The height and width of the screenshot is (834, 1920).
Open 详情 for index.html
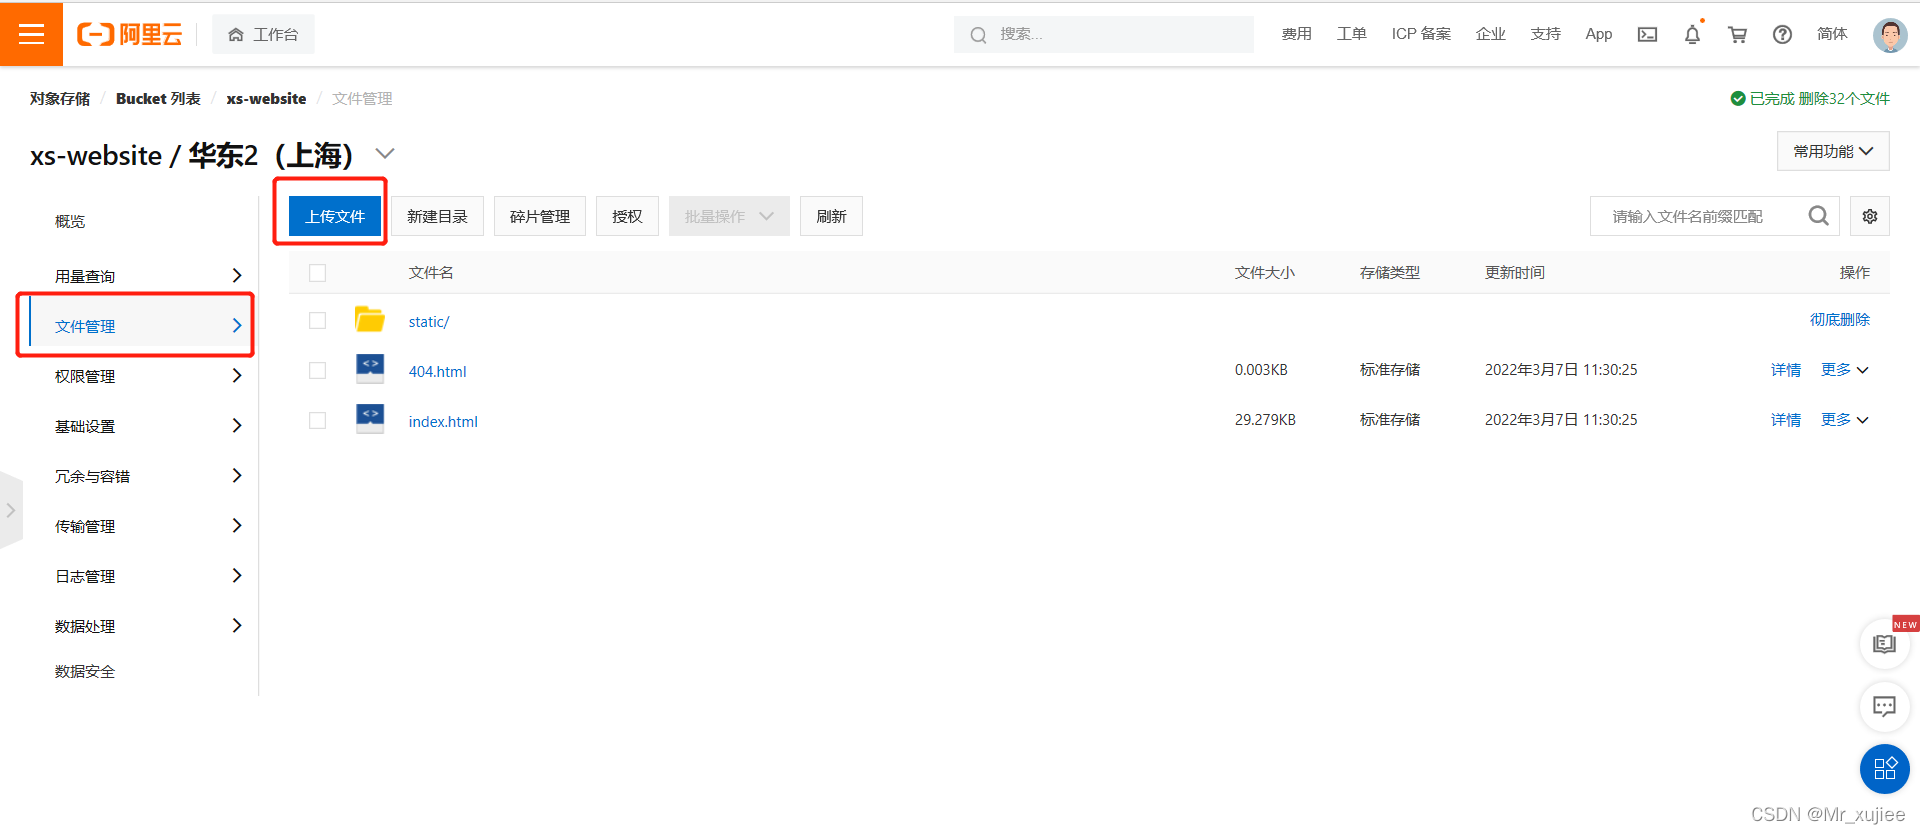pyautogui.click(x=1786, y=420)
